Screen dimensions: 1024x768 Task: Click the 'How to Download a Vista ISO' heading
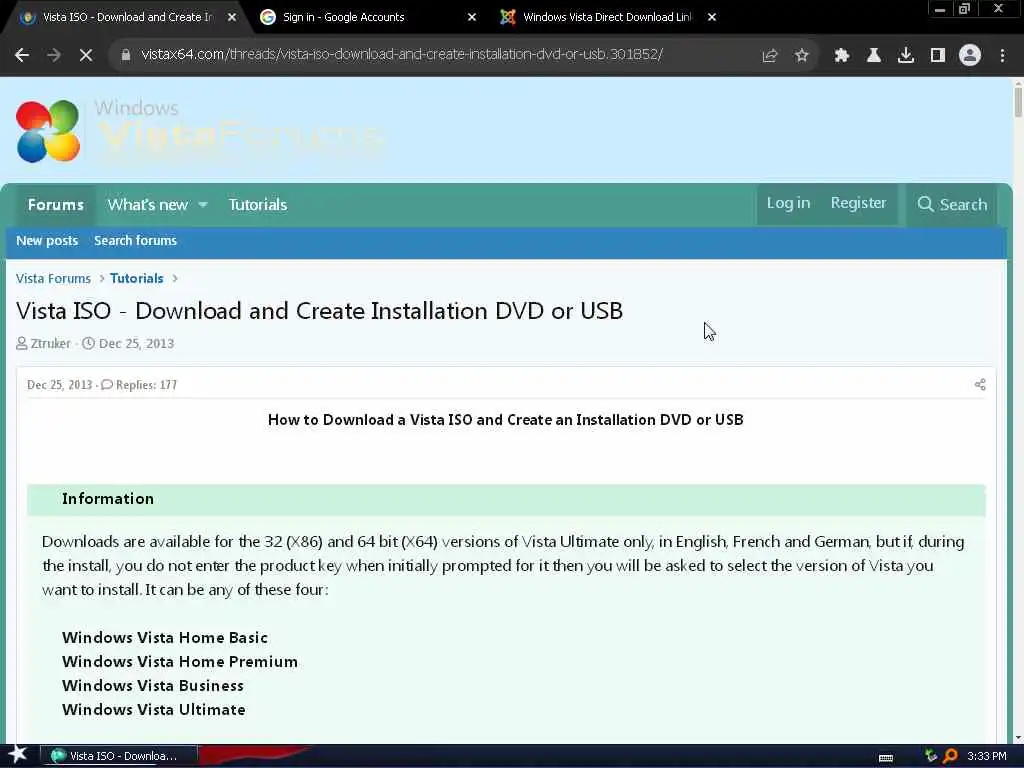(x=505, y=420)
